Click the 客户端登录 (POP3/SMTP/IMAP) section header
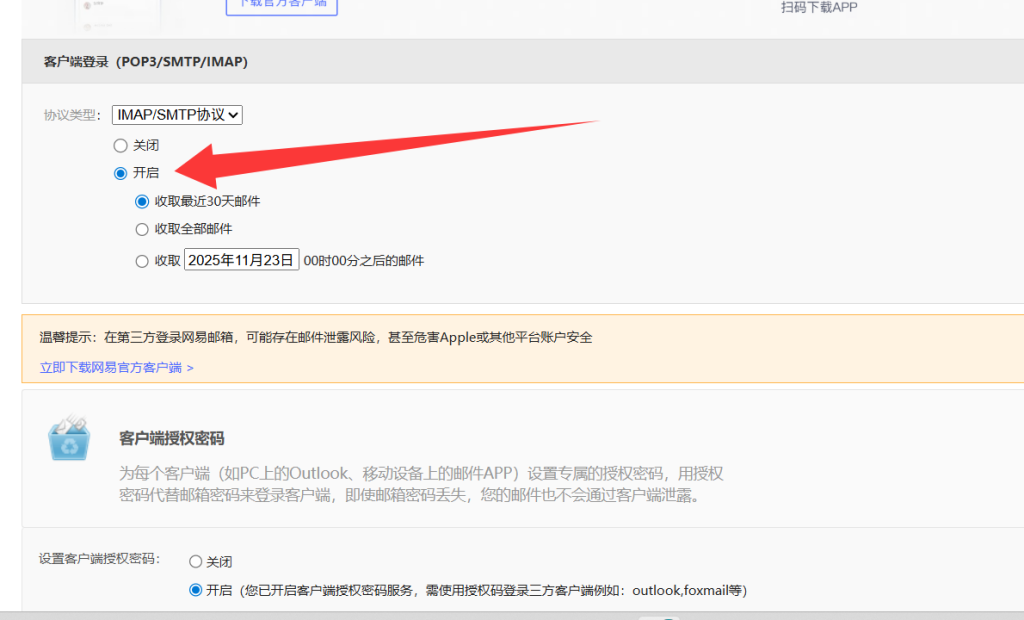The height and width of the screenshot is (620, 1024). pos(146,62)
